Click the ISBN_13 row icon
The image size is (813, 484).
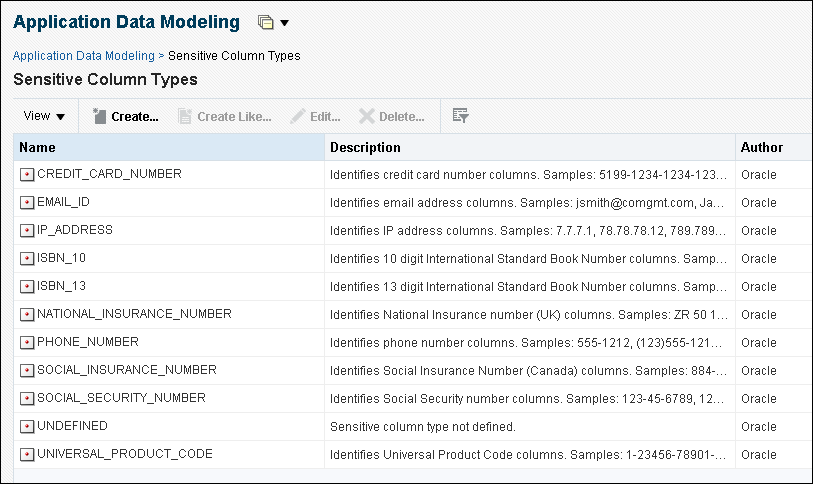click(x=27, y=286)
